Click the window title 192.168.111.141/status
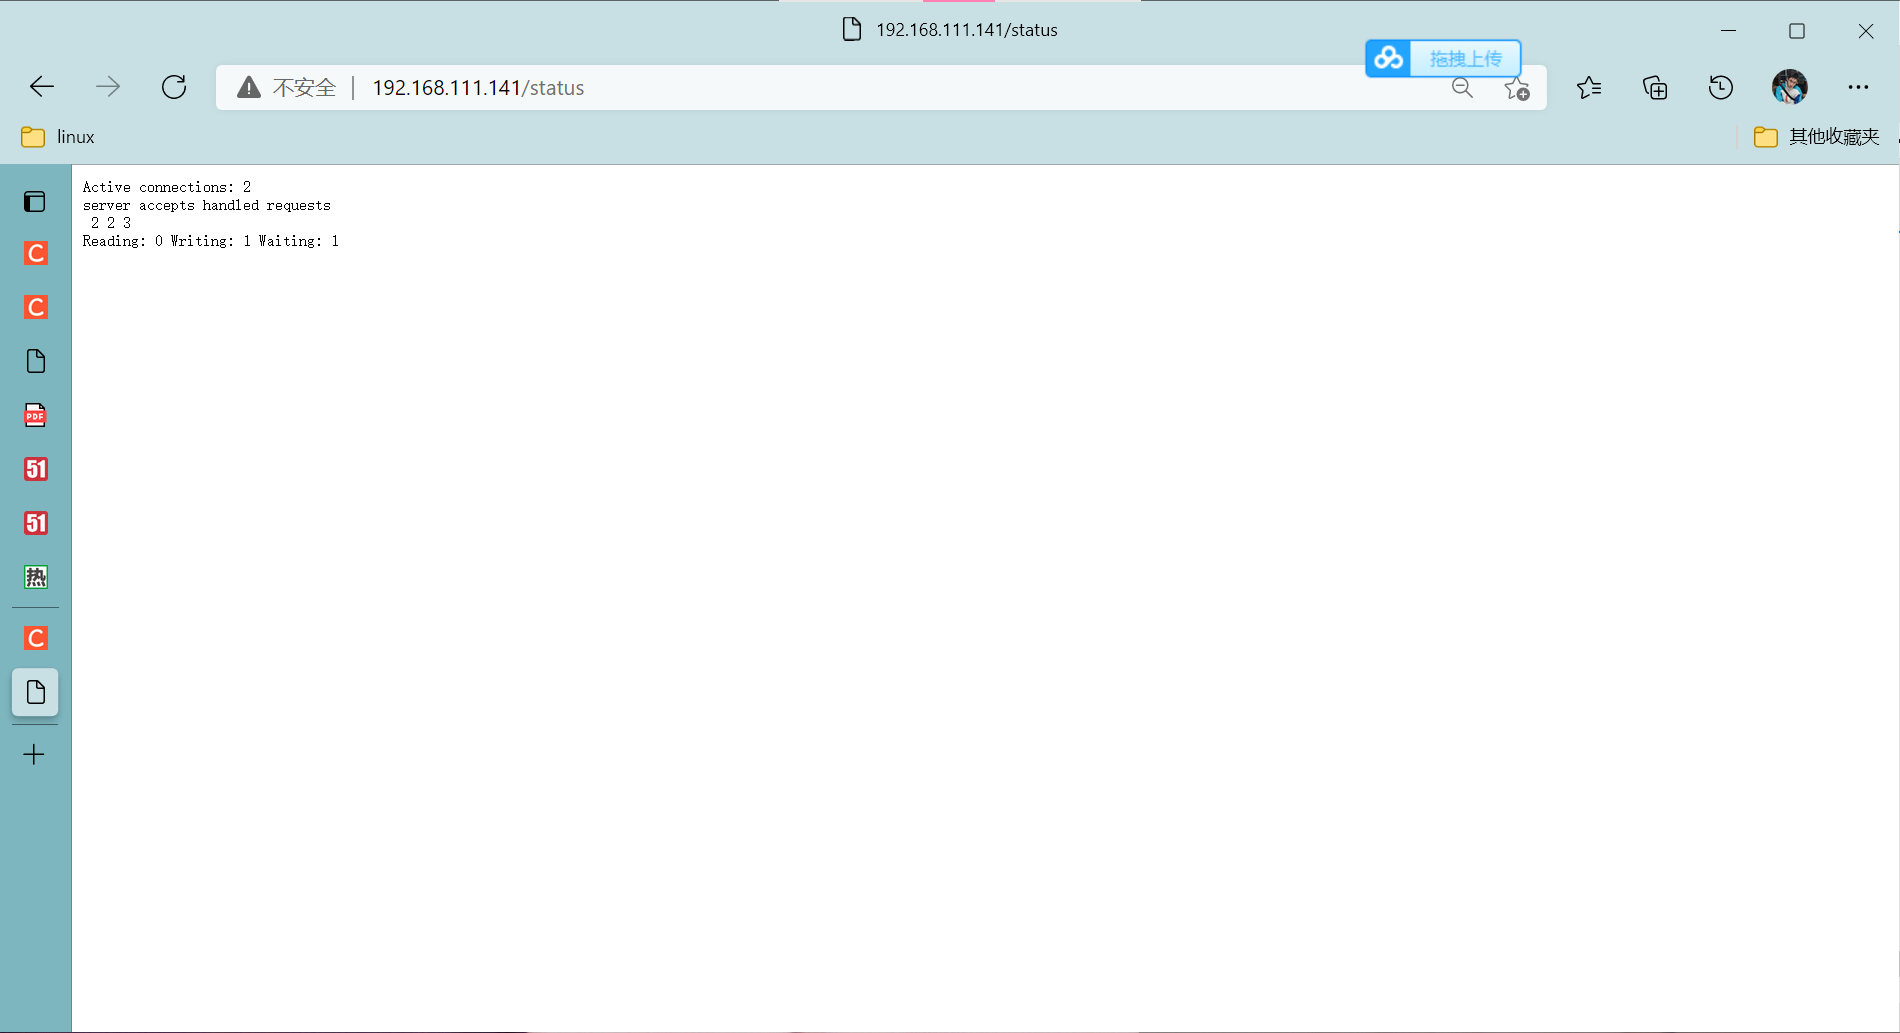 [x=967, y=30]
